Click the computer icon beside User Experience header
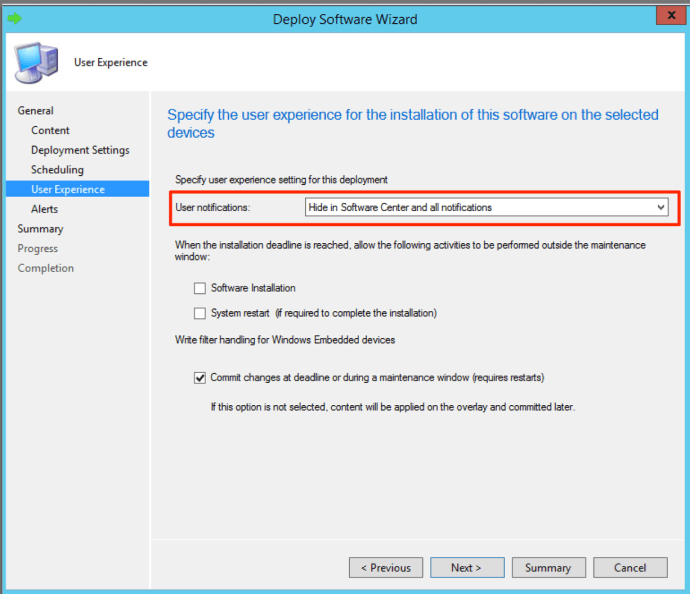The width and height of the screenshot is (690, 594). [36, 62]
